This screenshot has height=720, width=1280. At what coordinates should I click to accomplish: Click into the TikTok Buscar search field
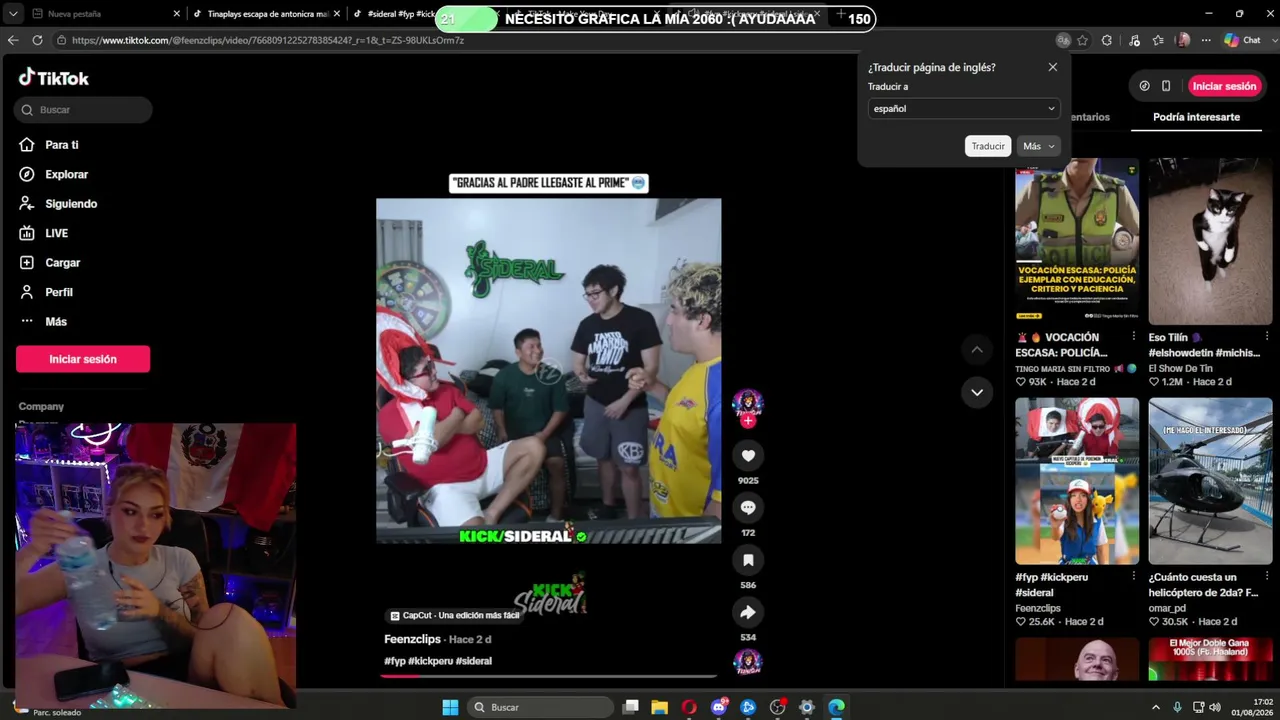[x=83, y=110]
